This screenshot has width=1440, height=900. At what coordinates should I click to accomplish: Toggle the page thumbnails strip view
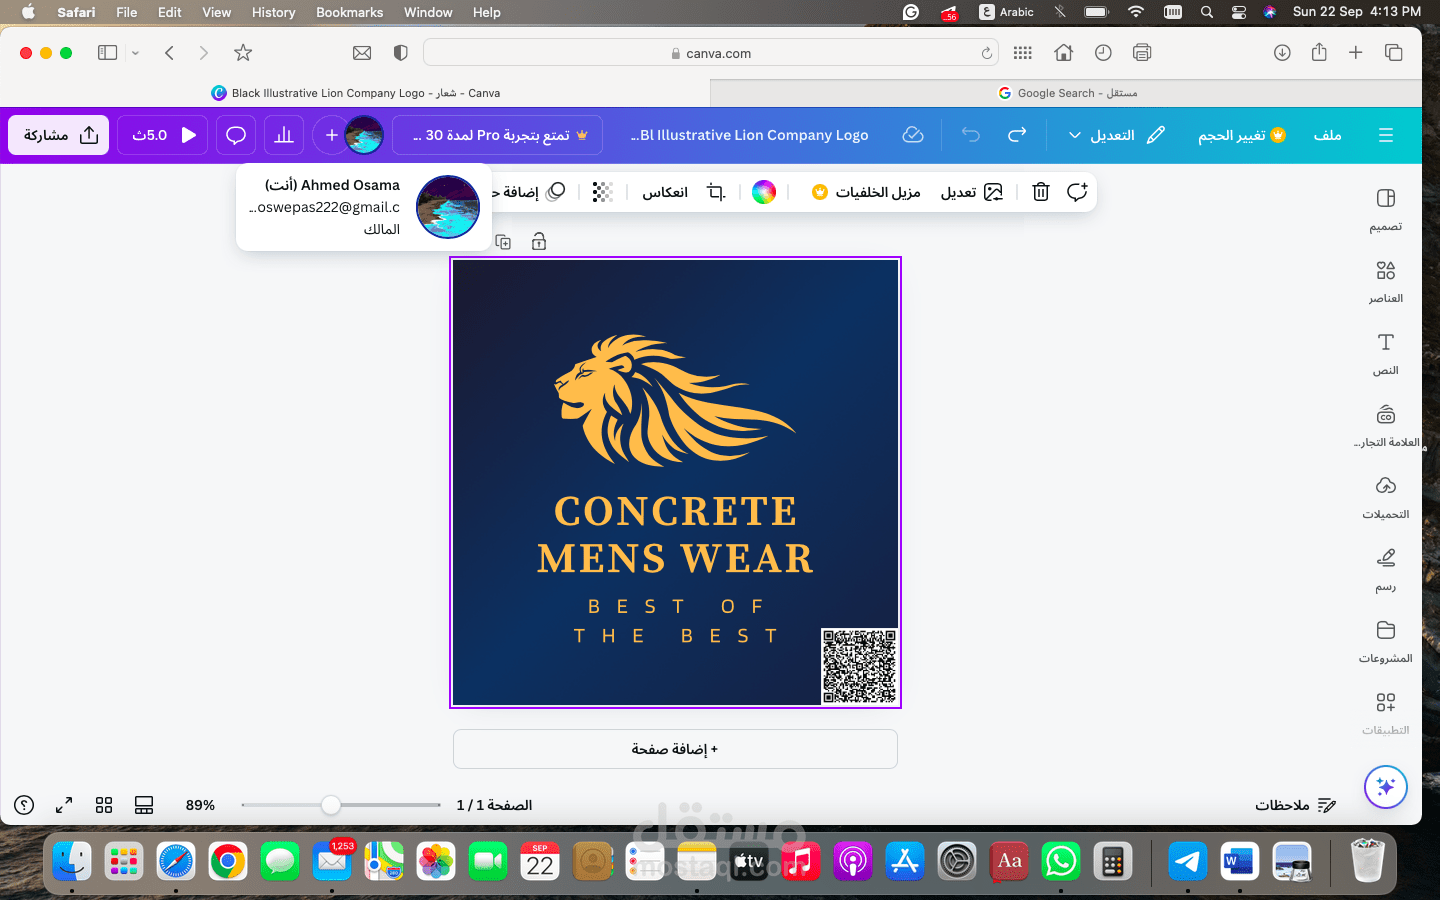(x=144, y=805)
